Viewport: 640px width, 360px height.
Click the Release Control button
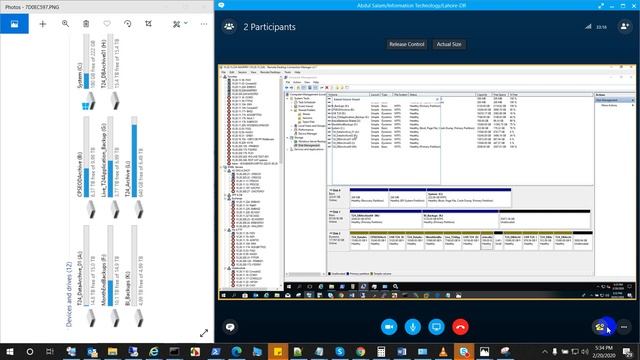pyautogui.click(x=407, y=44)
